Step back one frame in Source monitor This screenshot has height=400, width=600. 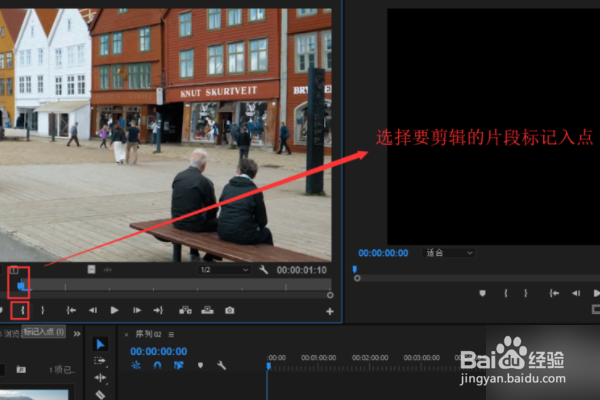pyautogui.click(x=93, y=310)
